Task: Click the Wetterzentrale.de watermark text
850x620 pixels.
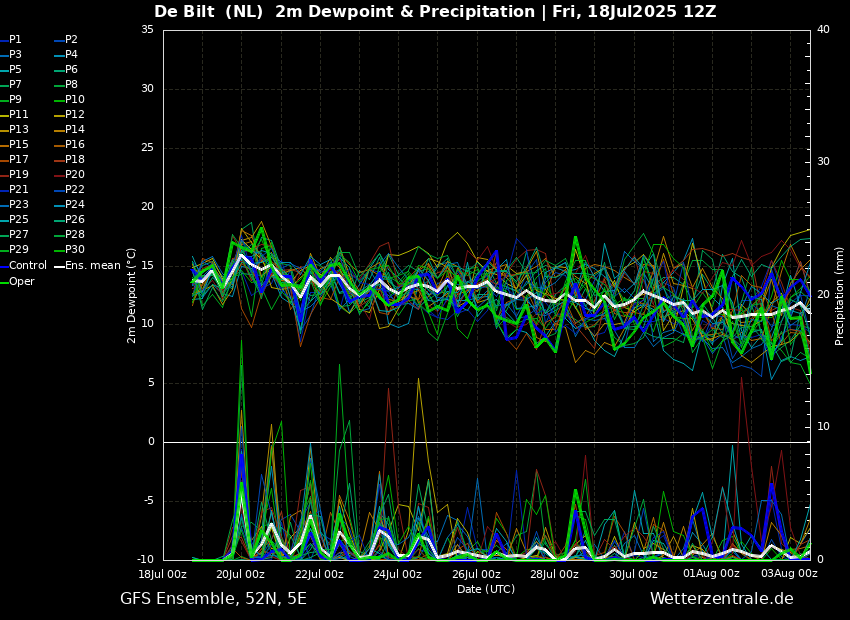Action: click(x=722, y=599)
